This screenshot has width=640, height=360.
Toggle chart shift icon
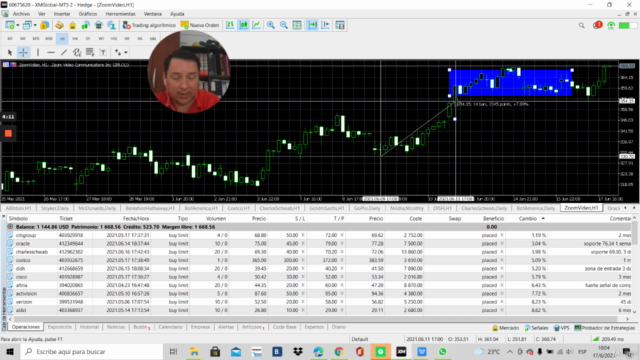coord(325,25)
